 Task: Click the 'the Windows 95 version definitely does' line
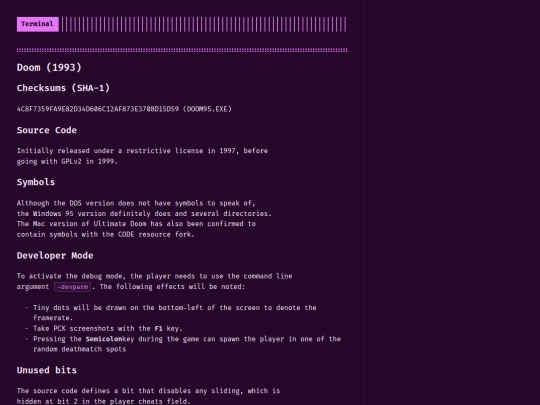(x=144, y=214)
